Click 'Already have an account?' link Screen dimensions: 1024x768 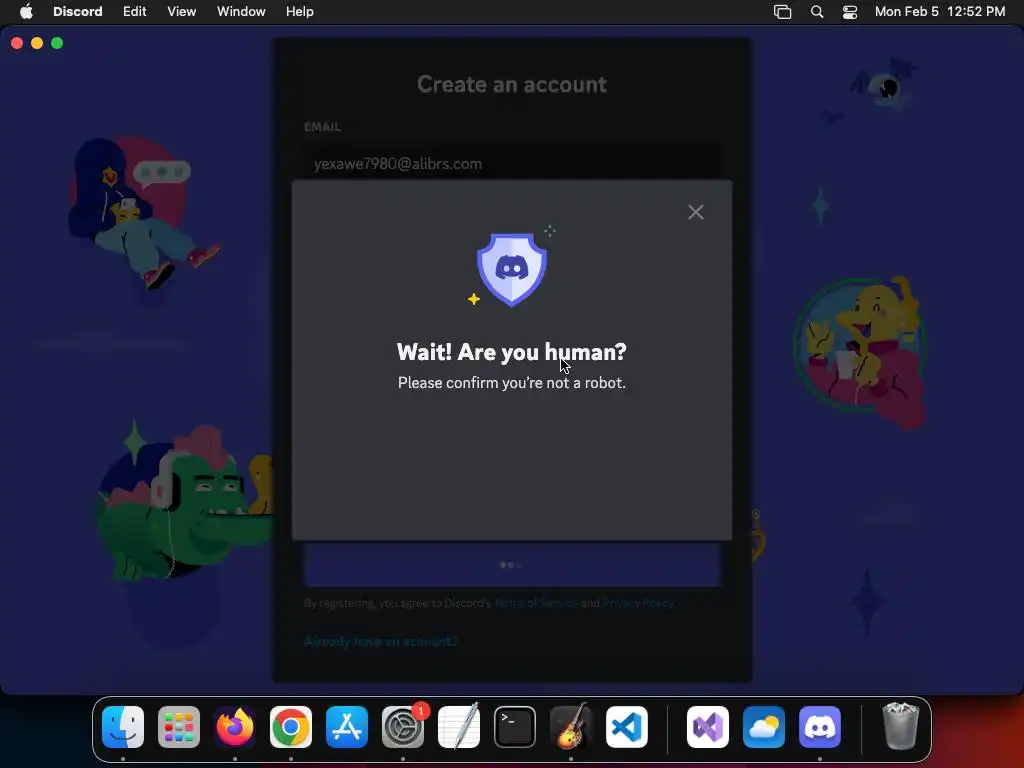[381, 641]
